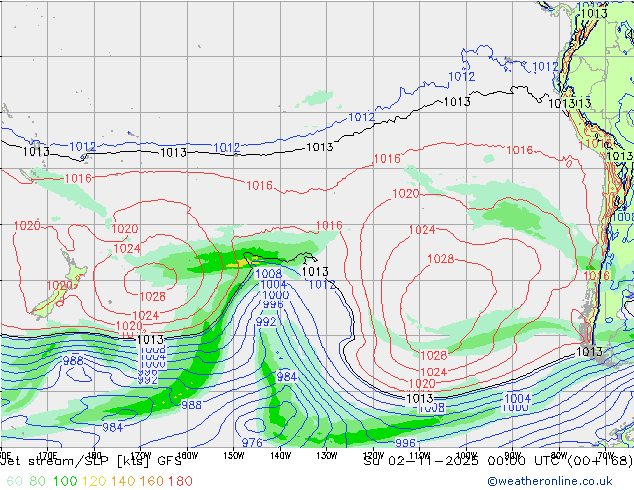
Task: Click the 80W longitude label
Action: coord(559,455)
